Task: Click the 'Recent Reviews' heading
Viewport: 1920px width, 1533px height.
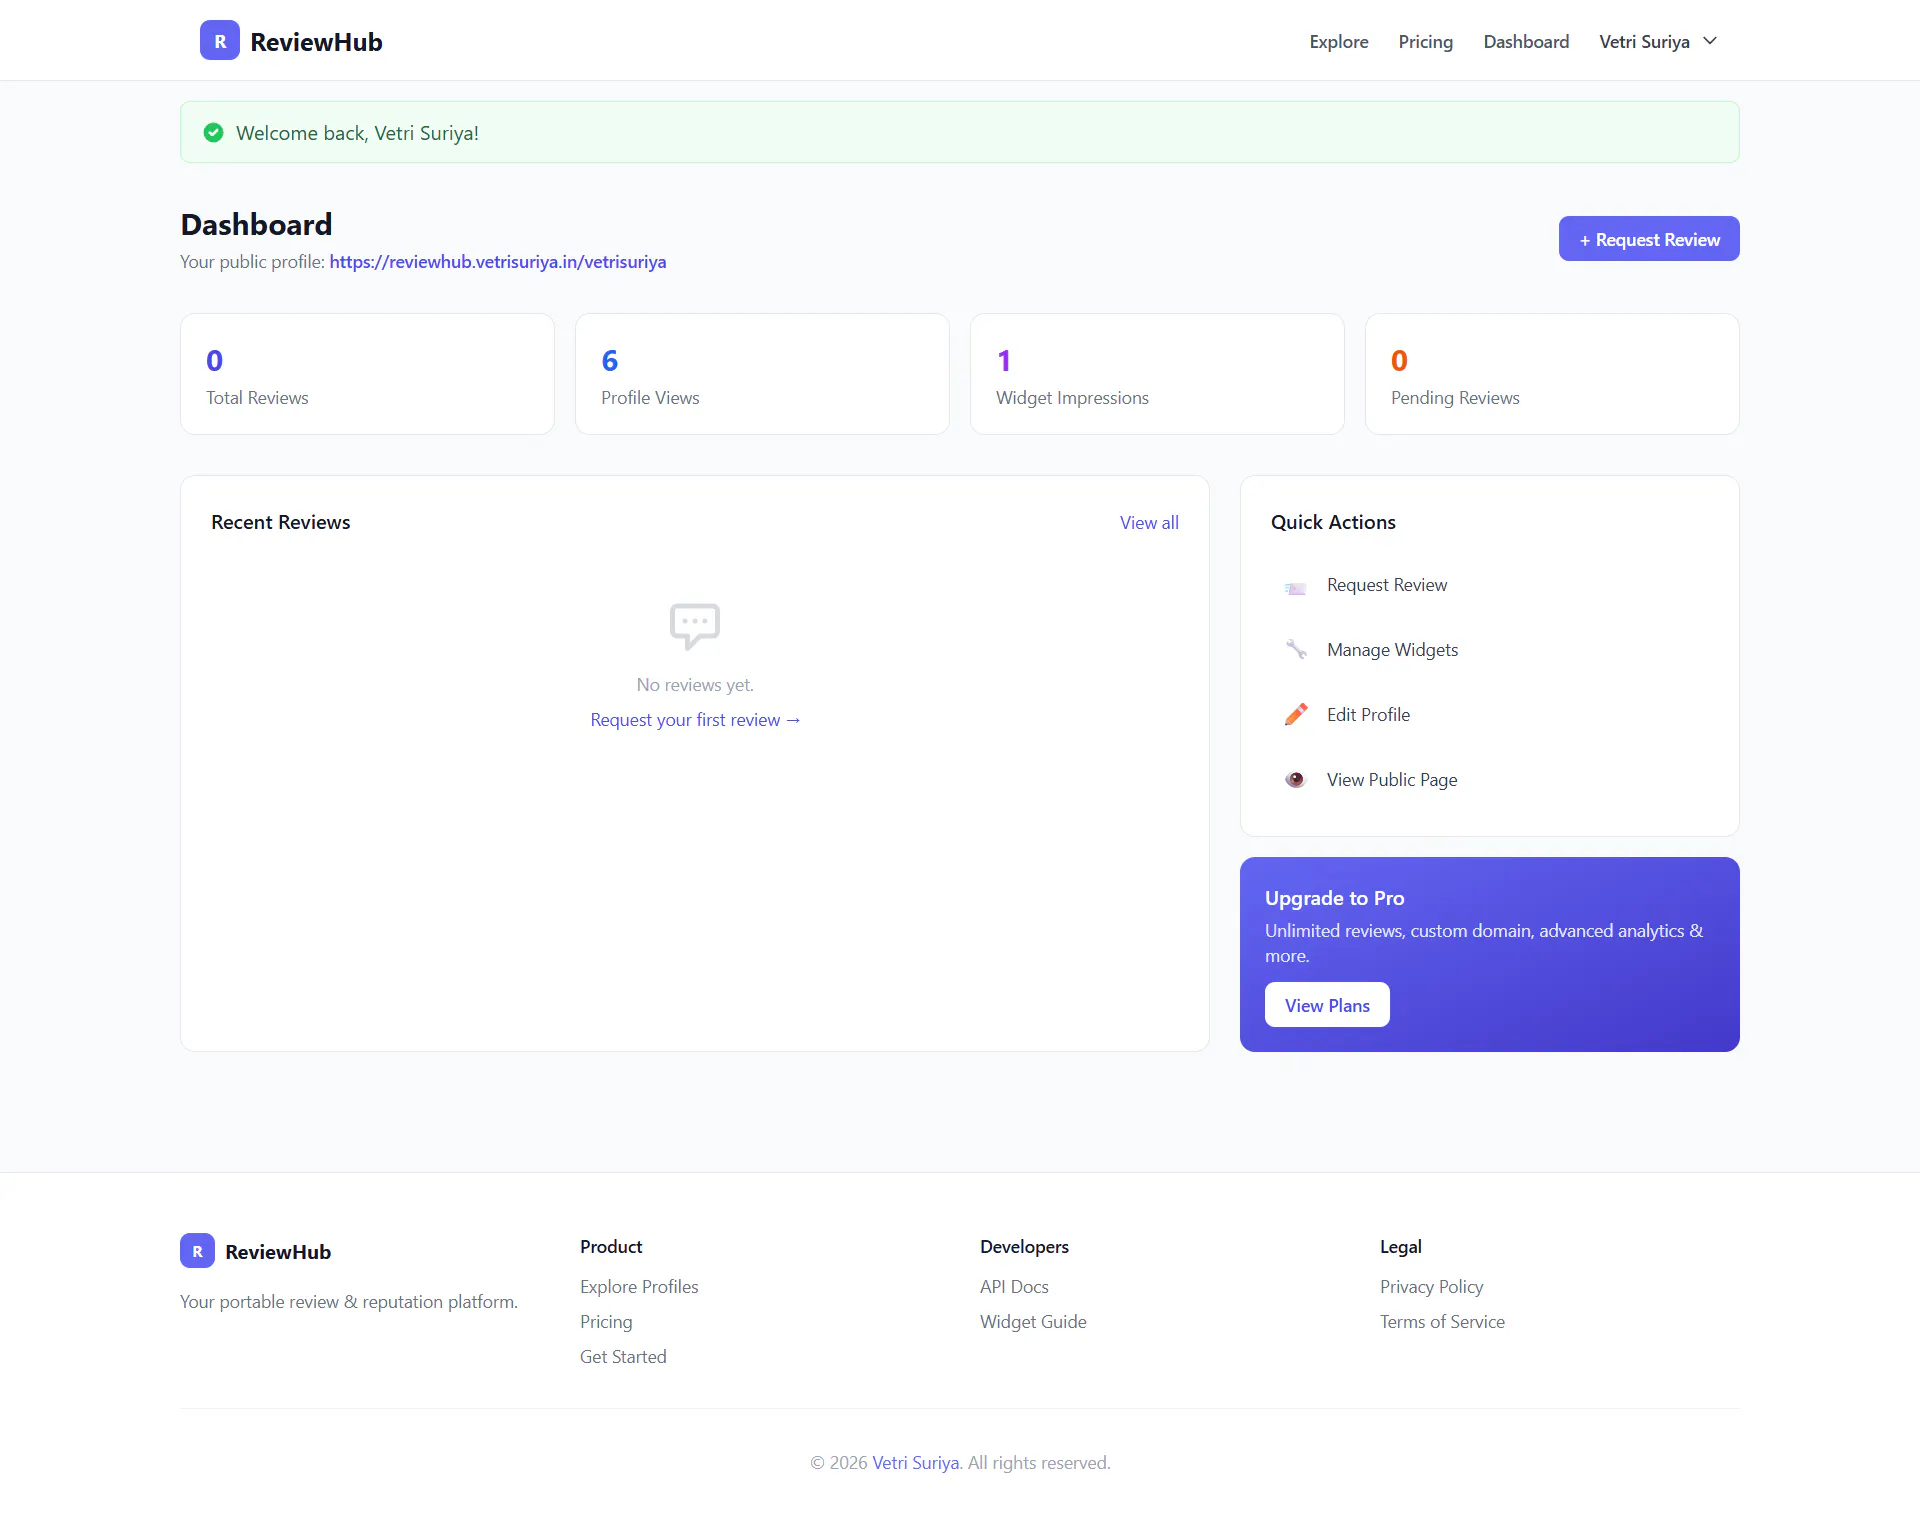Action: (281, 522)
